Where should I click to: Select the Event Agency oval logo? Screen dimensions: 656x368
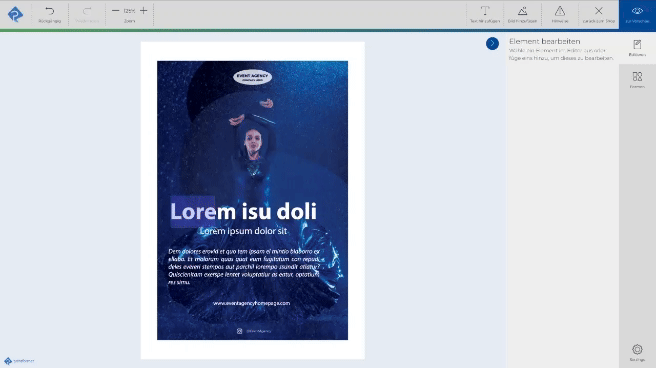click(252, 77)
